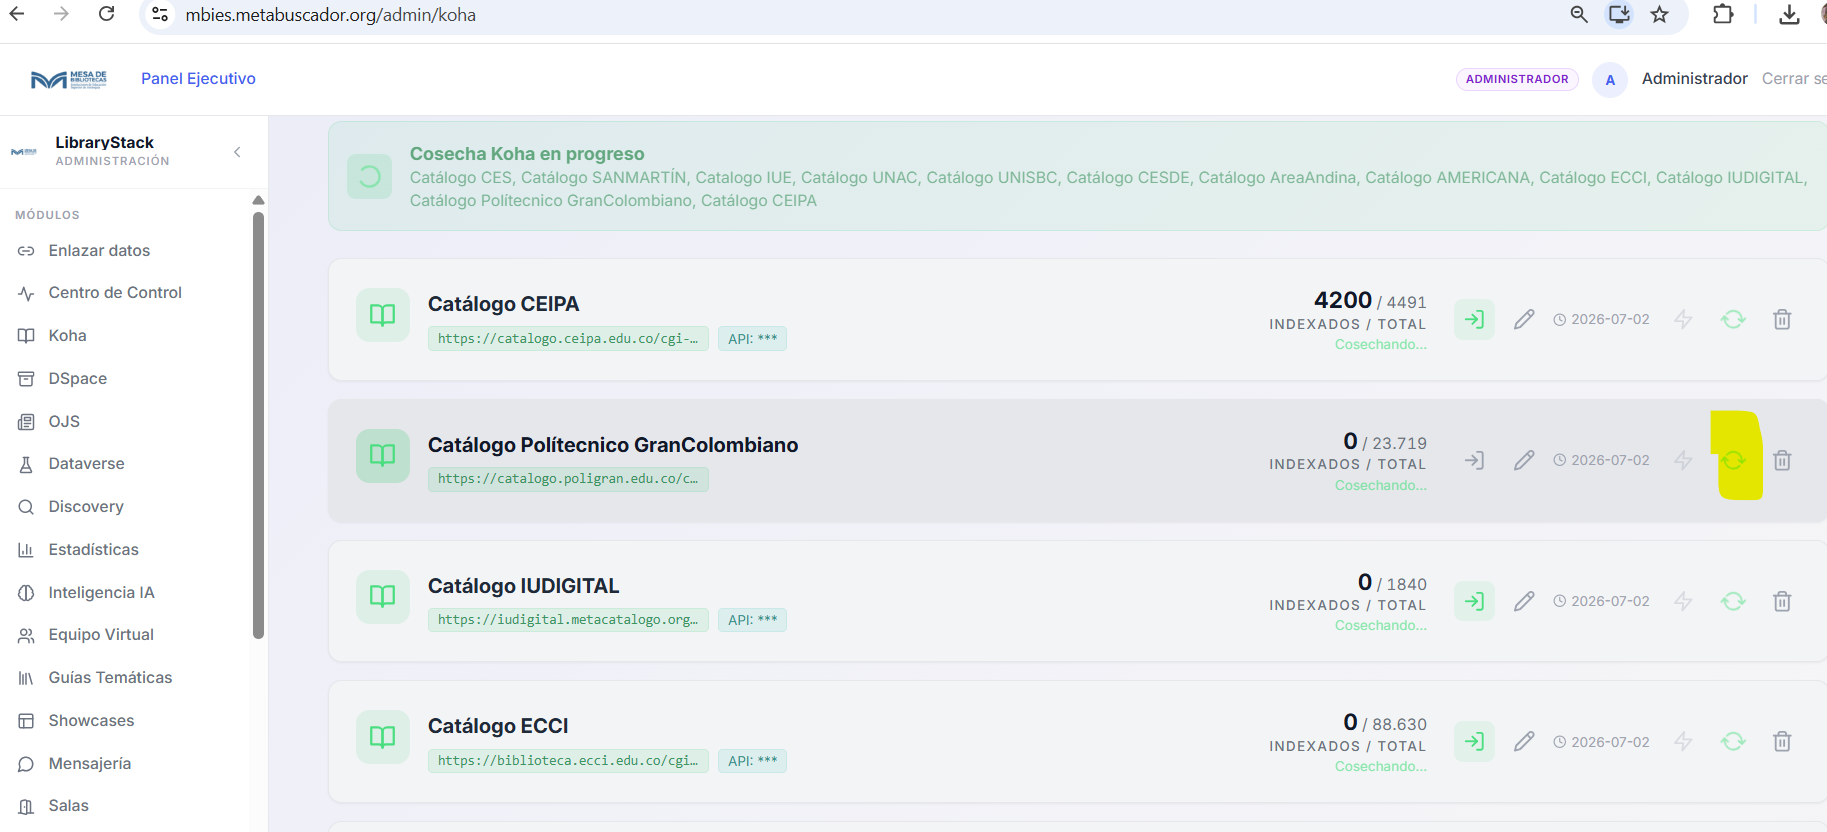1827x832 pixels.
Task: Click book icon of Catálogo Politecnico GranColombiano
Action: click(x=383, y=455)
